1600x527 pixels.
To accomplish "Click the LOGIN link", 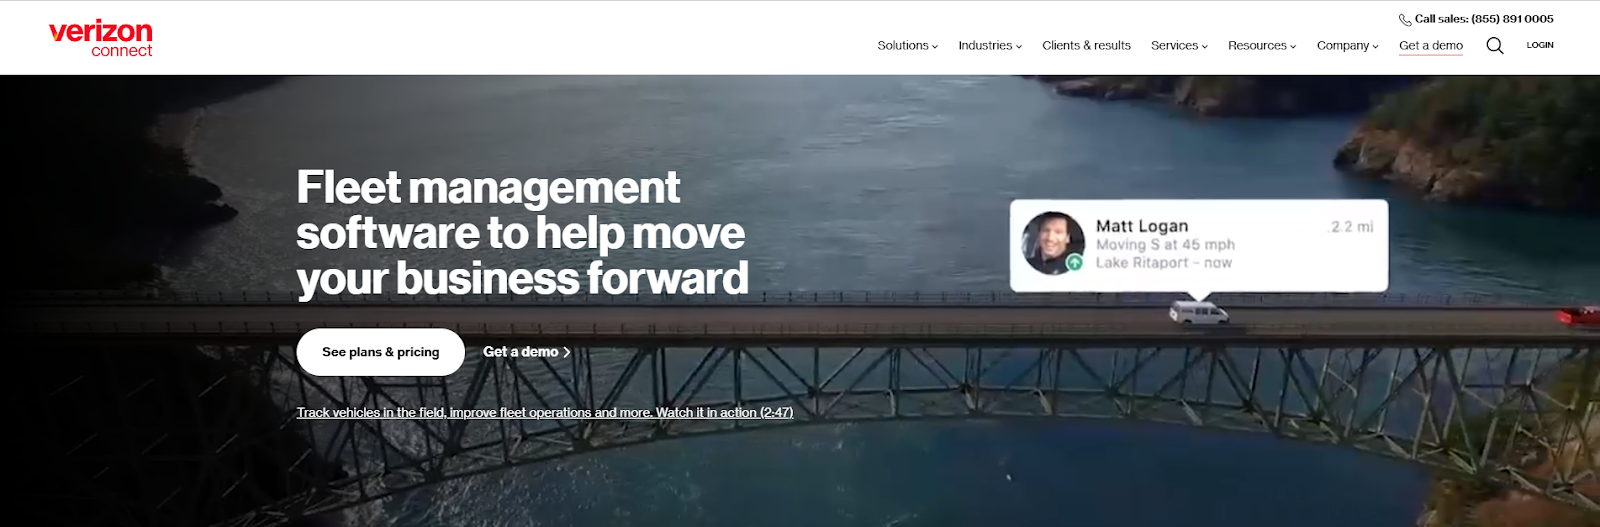I will [1540, 45].
